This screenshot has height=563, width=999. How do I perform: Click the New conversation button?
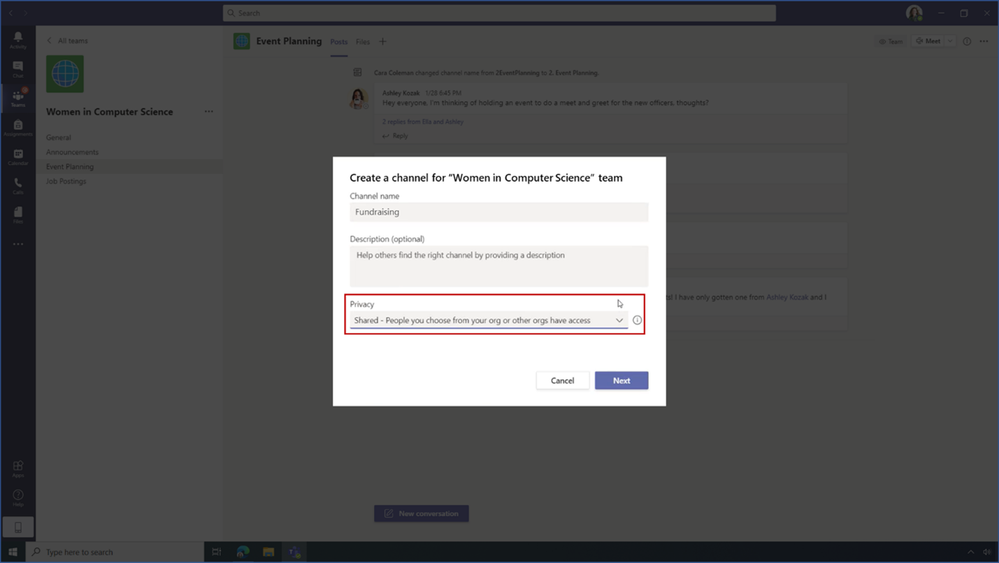click(421, 513)
